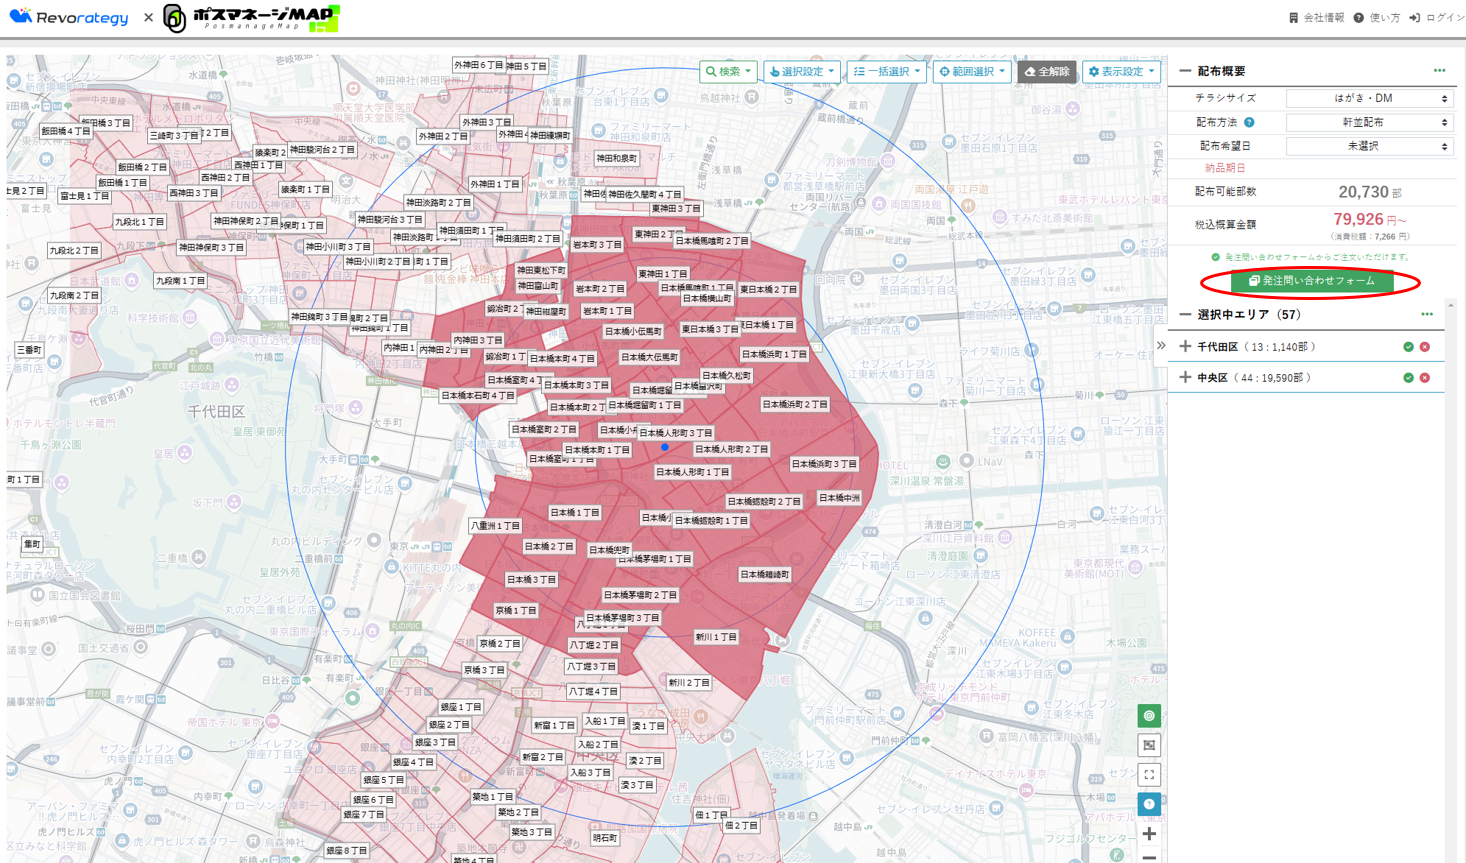Click the green current-location target icon

point(1149,715)
